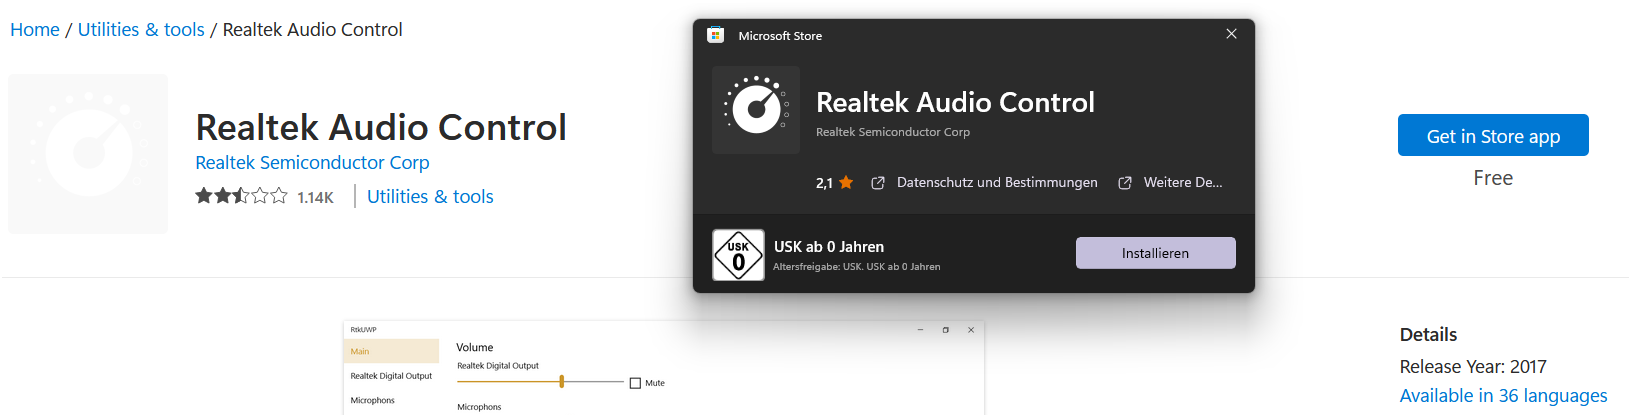The image size is (1629, 415).
Task: Click Realtek Semiconductor Corp publisher link
Action: point(312,162)
